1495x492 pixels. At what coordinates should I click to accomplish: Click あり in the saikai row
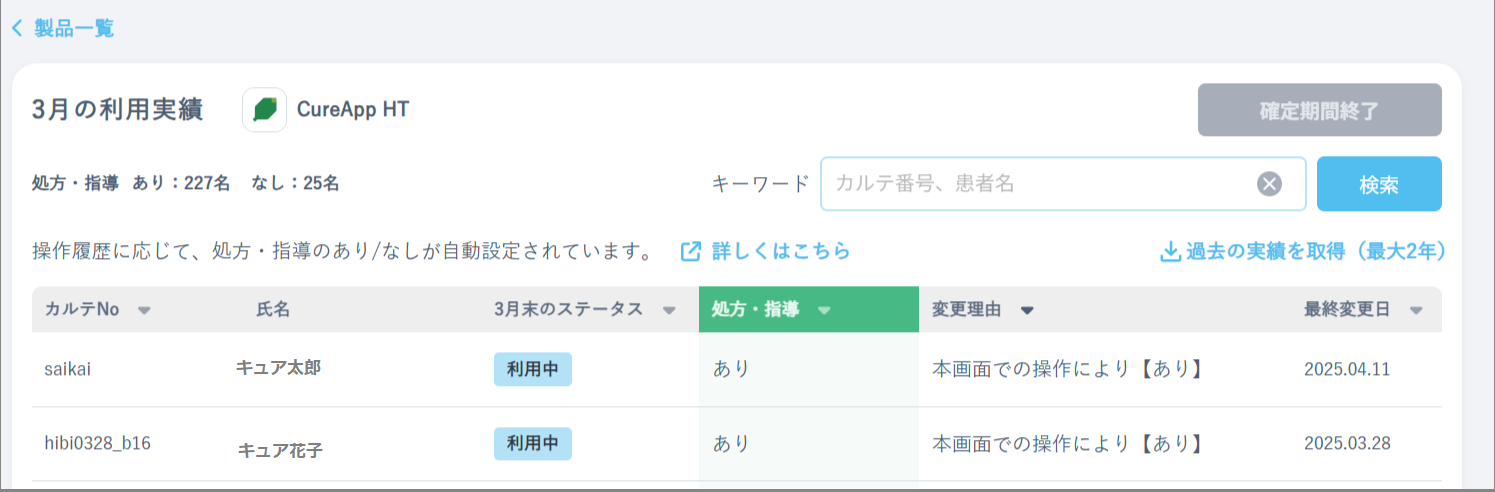click(x=731, y=369)
